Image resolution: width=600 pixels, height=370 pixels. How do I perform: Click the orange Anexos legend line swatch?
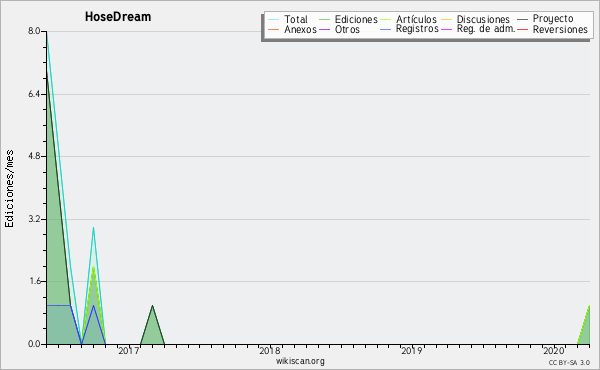[x=274, y=29]
